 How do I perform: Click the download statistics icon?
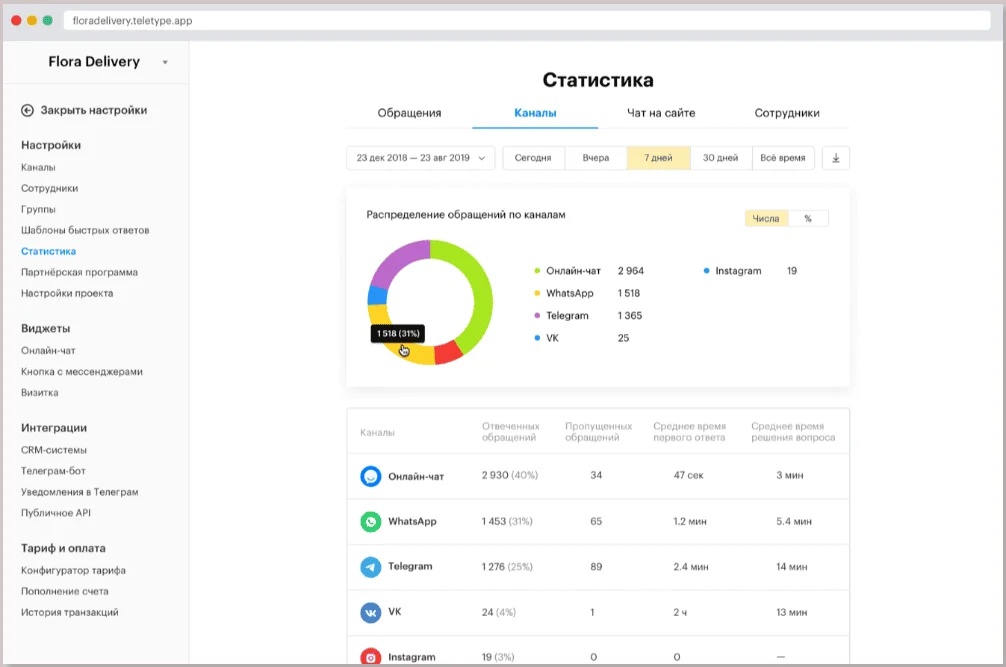click(836, 158)
